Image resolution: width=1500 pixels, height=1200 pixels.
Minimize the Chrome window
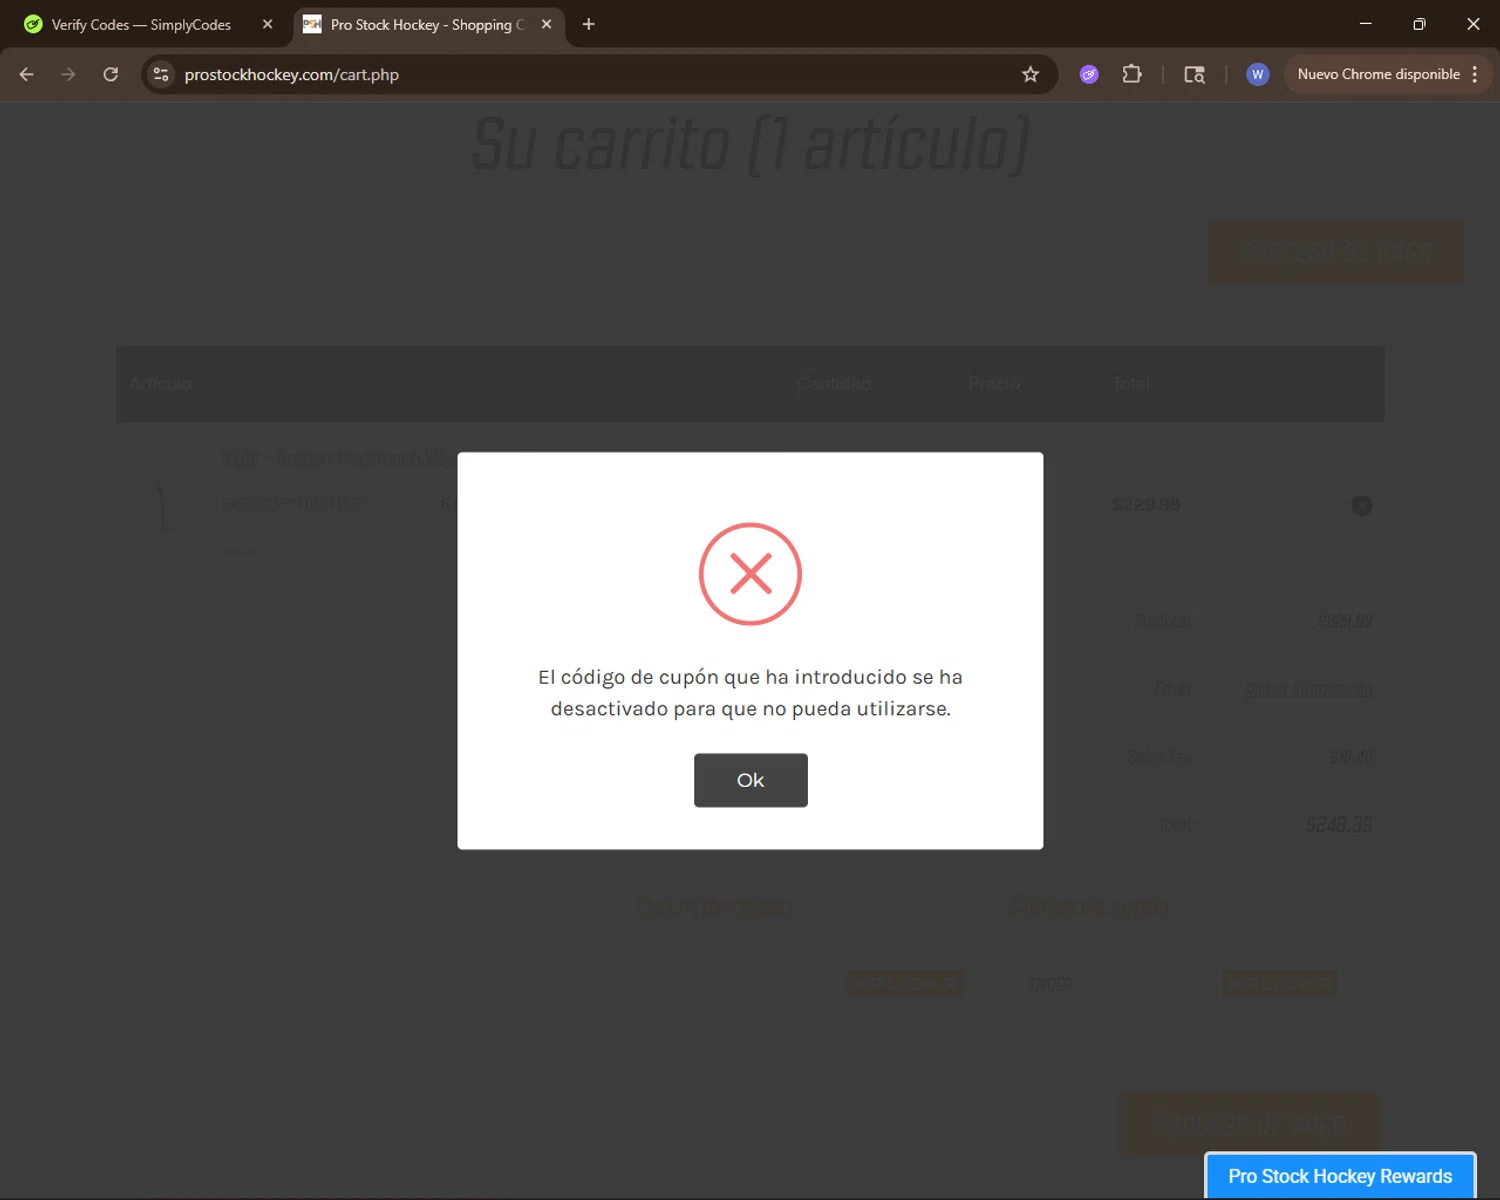point(1365,24)
